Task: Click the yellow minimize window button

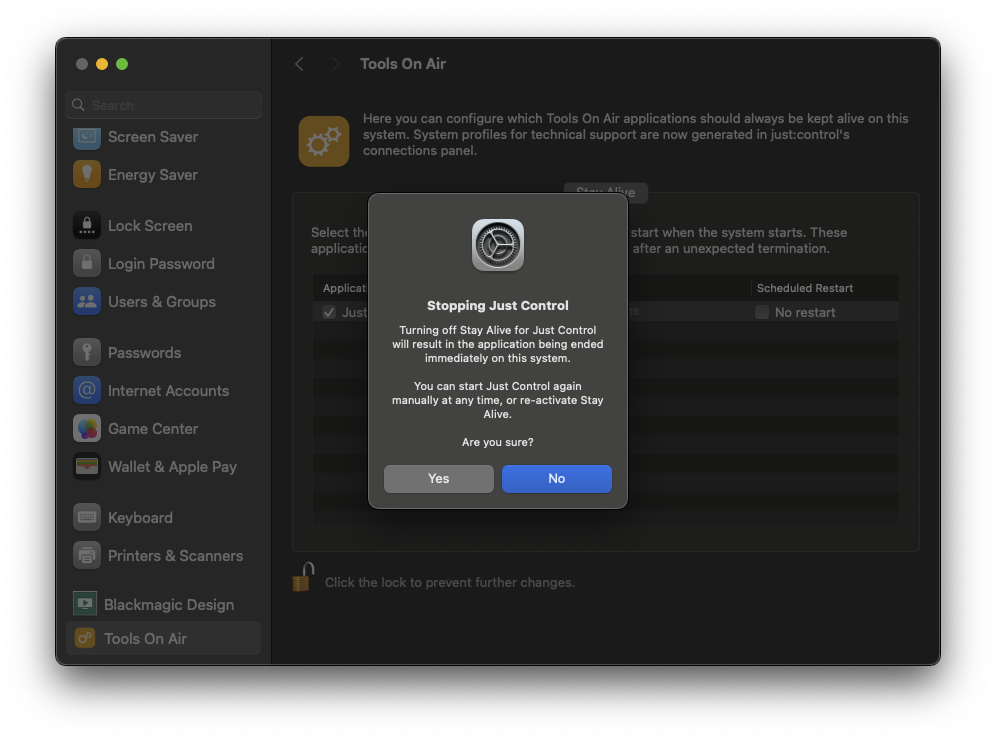Action: [x=102, y=64]
